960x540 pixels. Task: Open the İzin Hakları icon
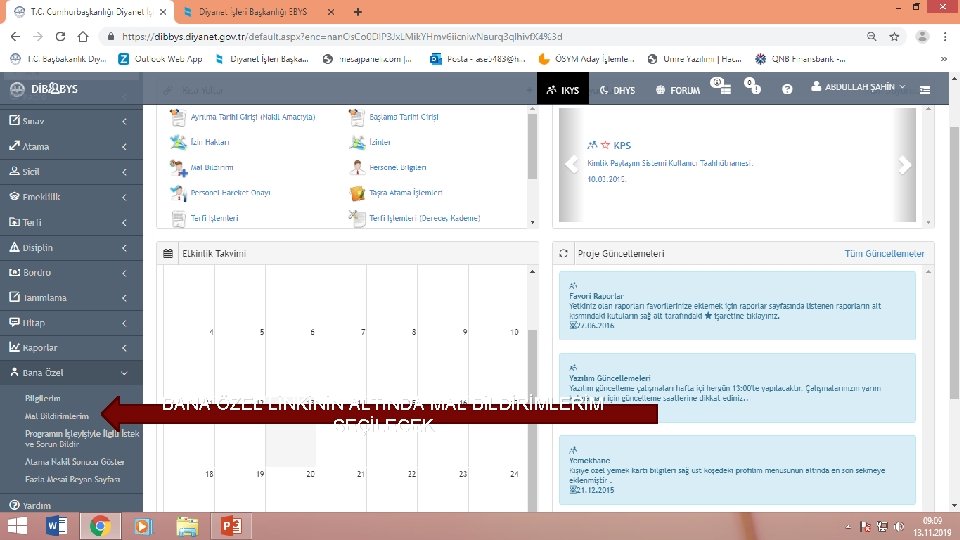[178, 142]
